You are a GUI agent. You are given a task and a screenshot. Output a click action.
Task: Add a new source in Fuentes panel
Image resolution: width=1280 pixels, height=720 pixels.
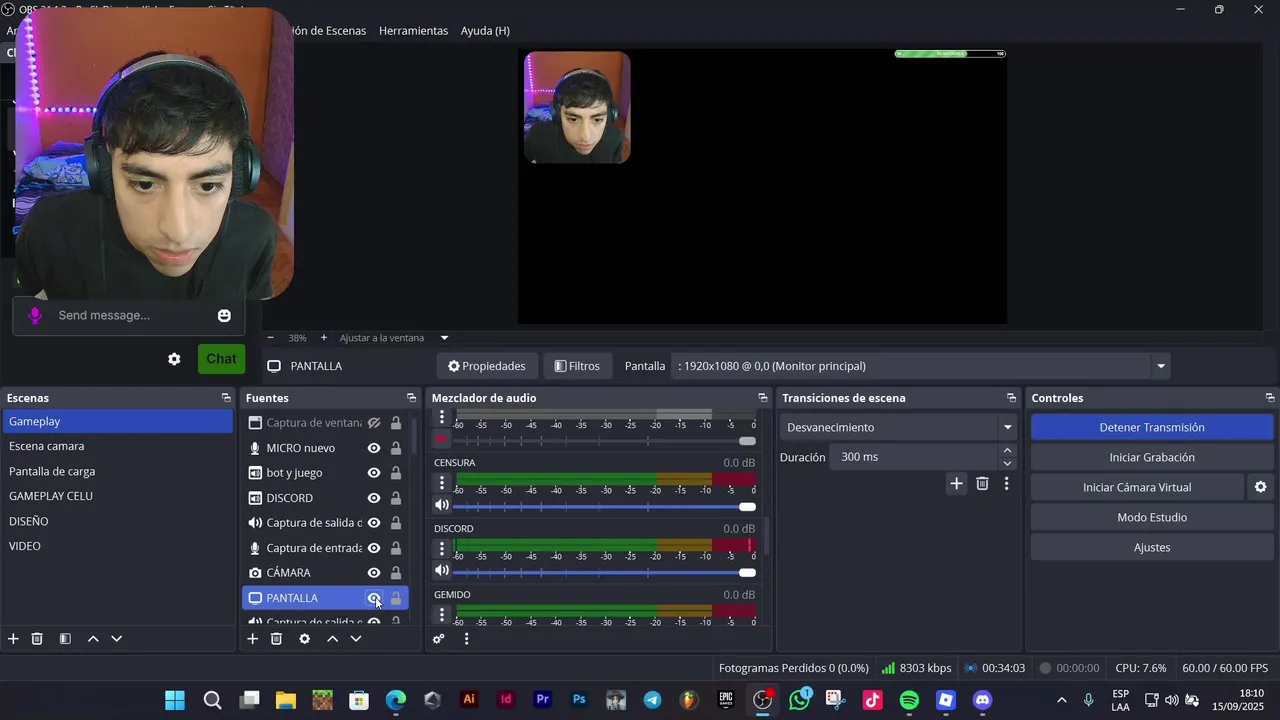[253, 639]
